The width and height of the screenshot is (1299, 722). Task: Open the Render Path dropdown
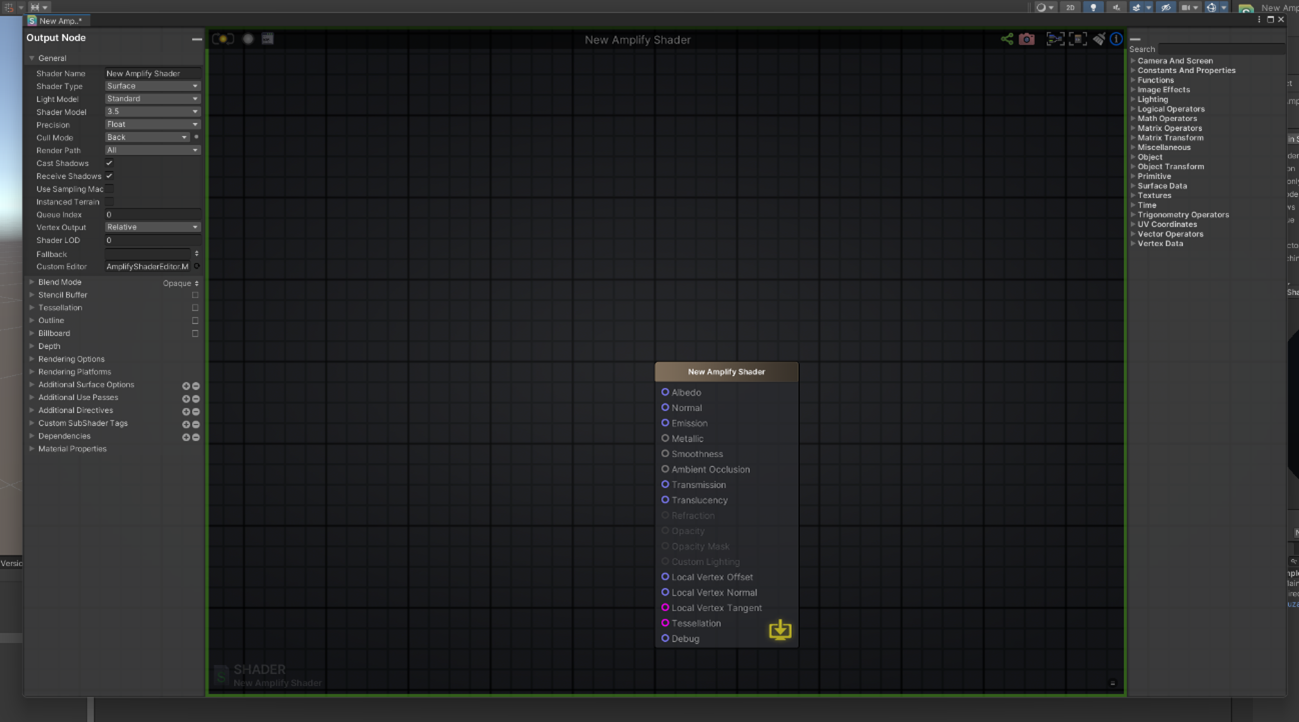[152, 150]
